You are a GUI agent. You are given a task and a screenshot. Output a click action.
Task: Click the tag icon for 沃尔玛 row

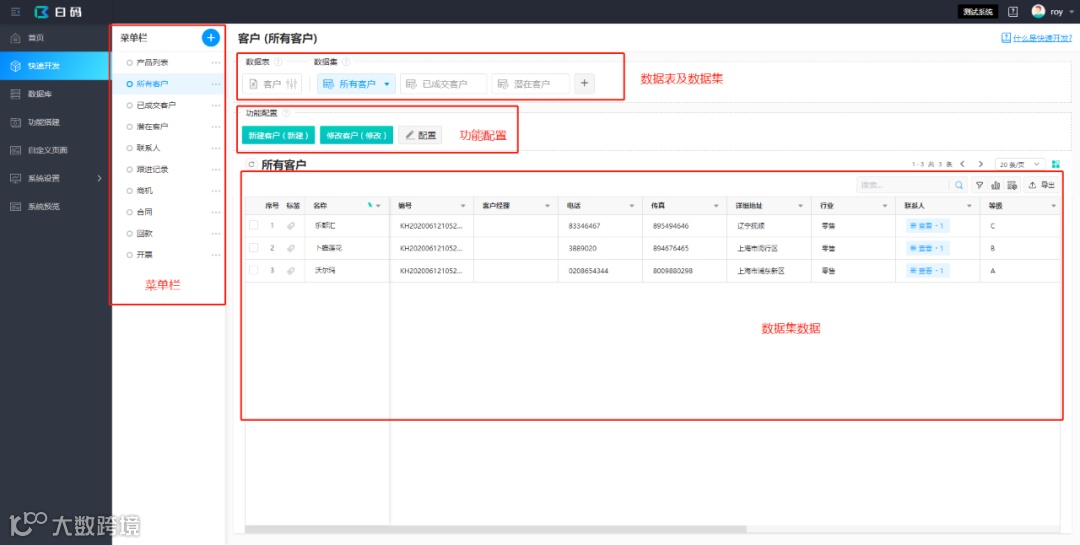(x=291, y=271)
